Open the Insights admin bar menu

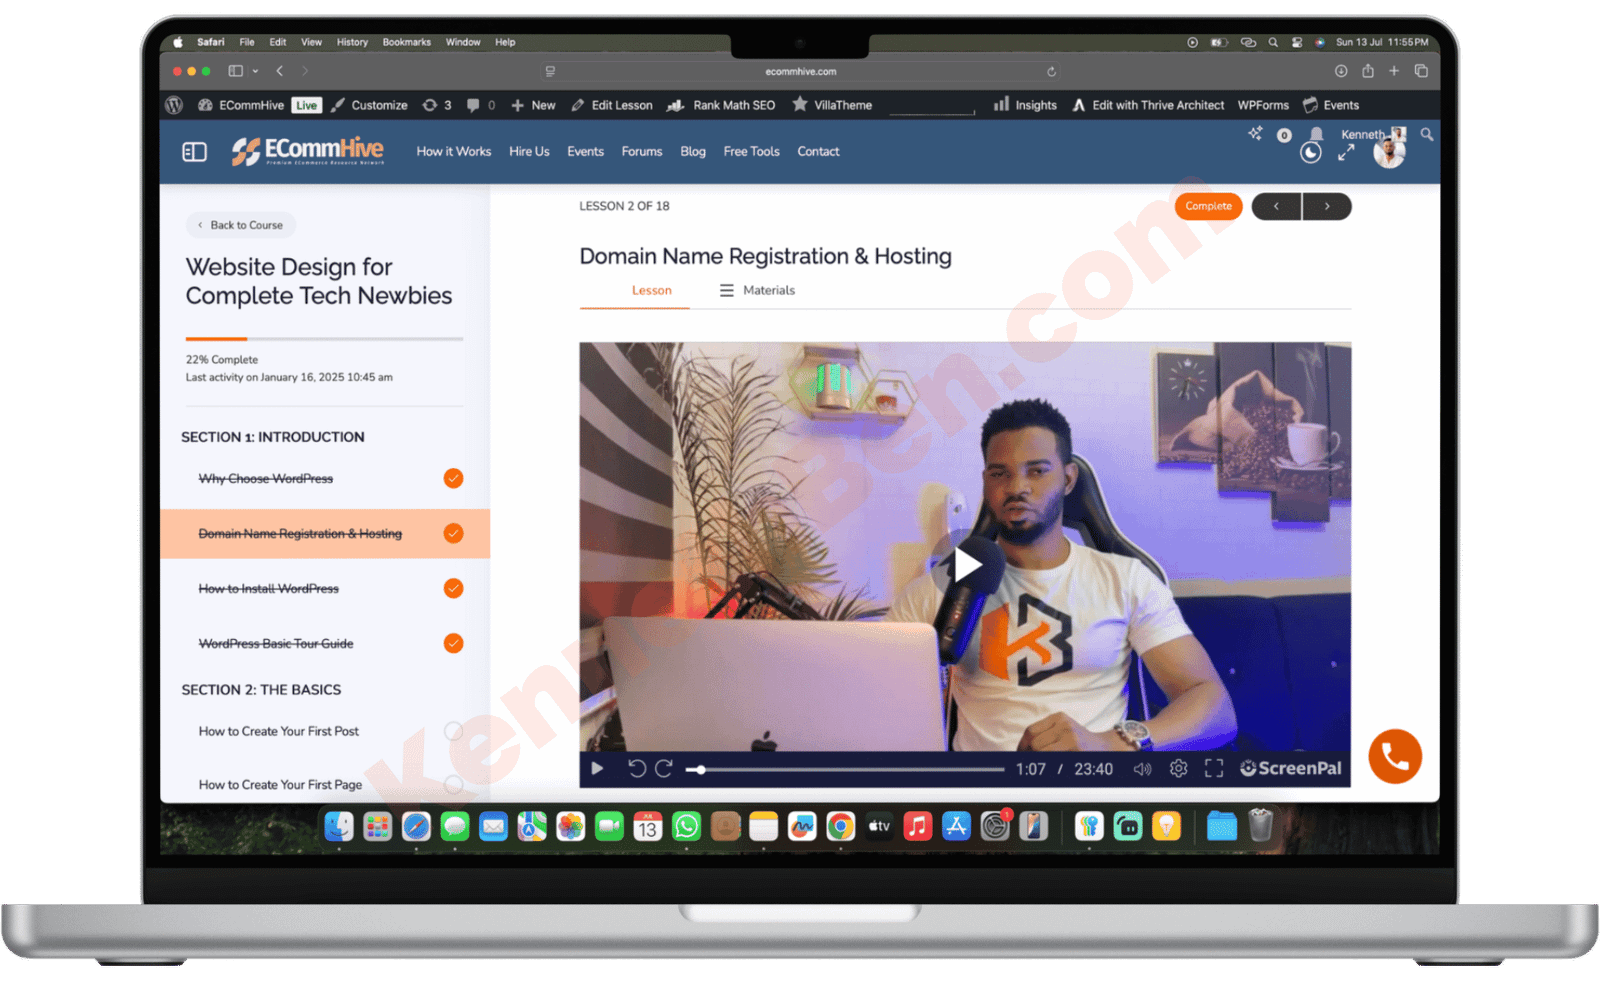click(1025, 105)
